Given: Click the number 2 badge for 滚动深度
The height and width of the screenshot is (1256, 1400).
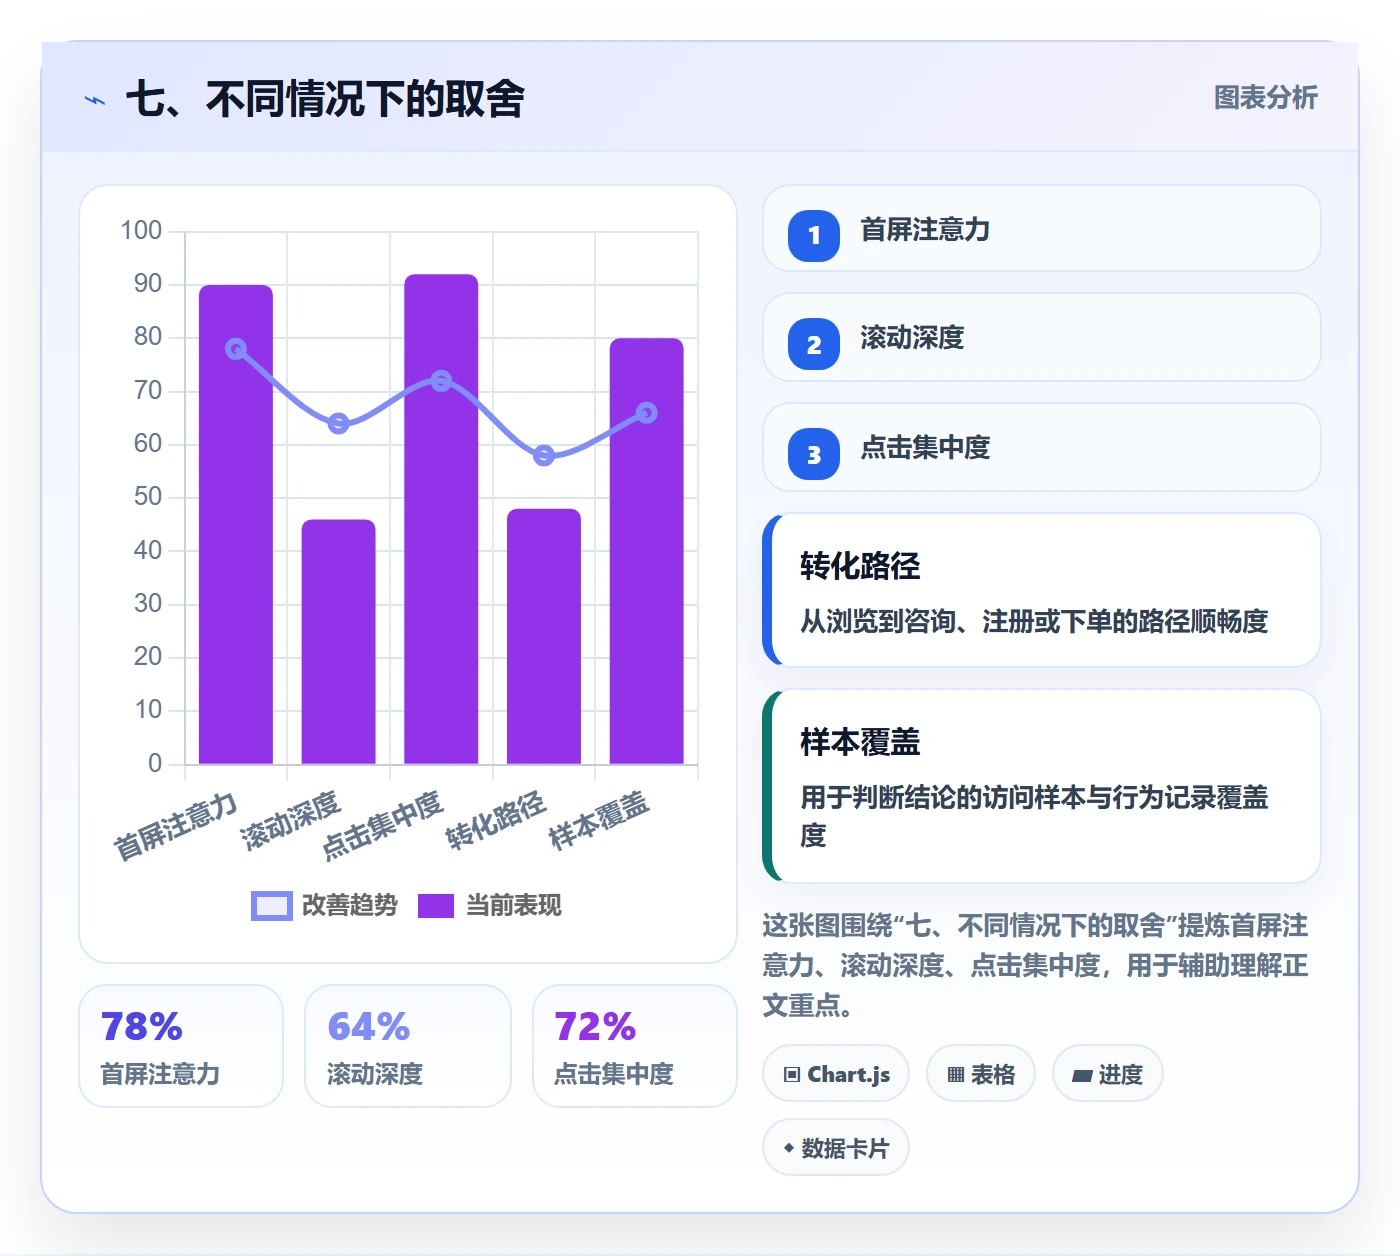Looking at the screenshot, I should [x=814, y=344].
